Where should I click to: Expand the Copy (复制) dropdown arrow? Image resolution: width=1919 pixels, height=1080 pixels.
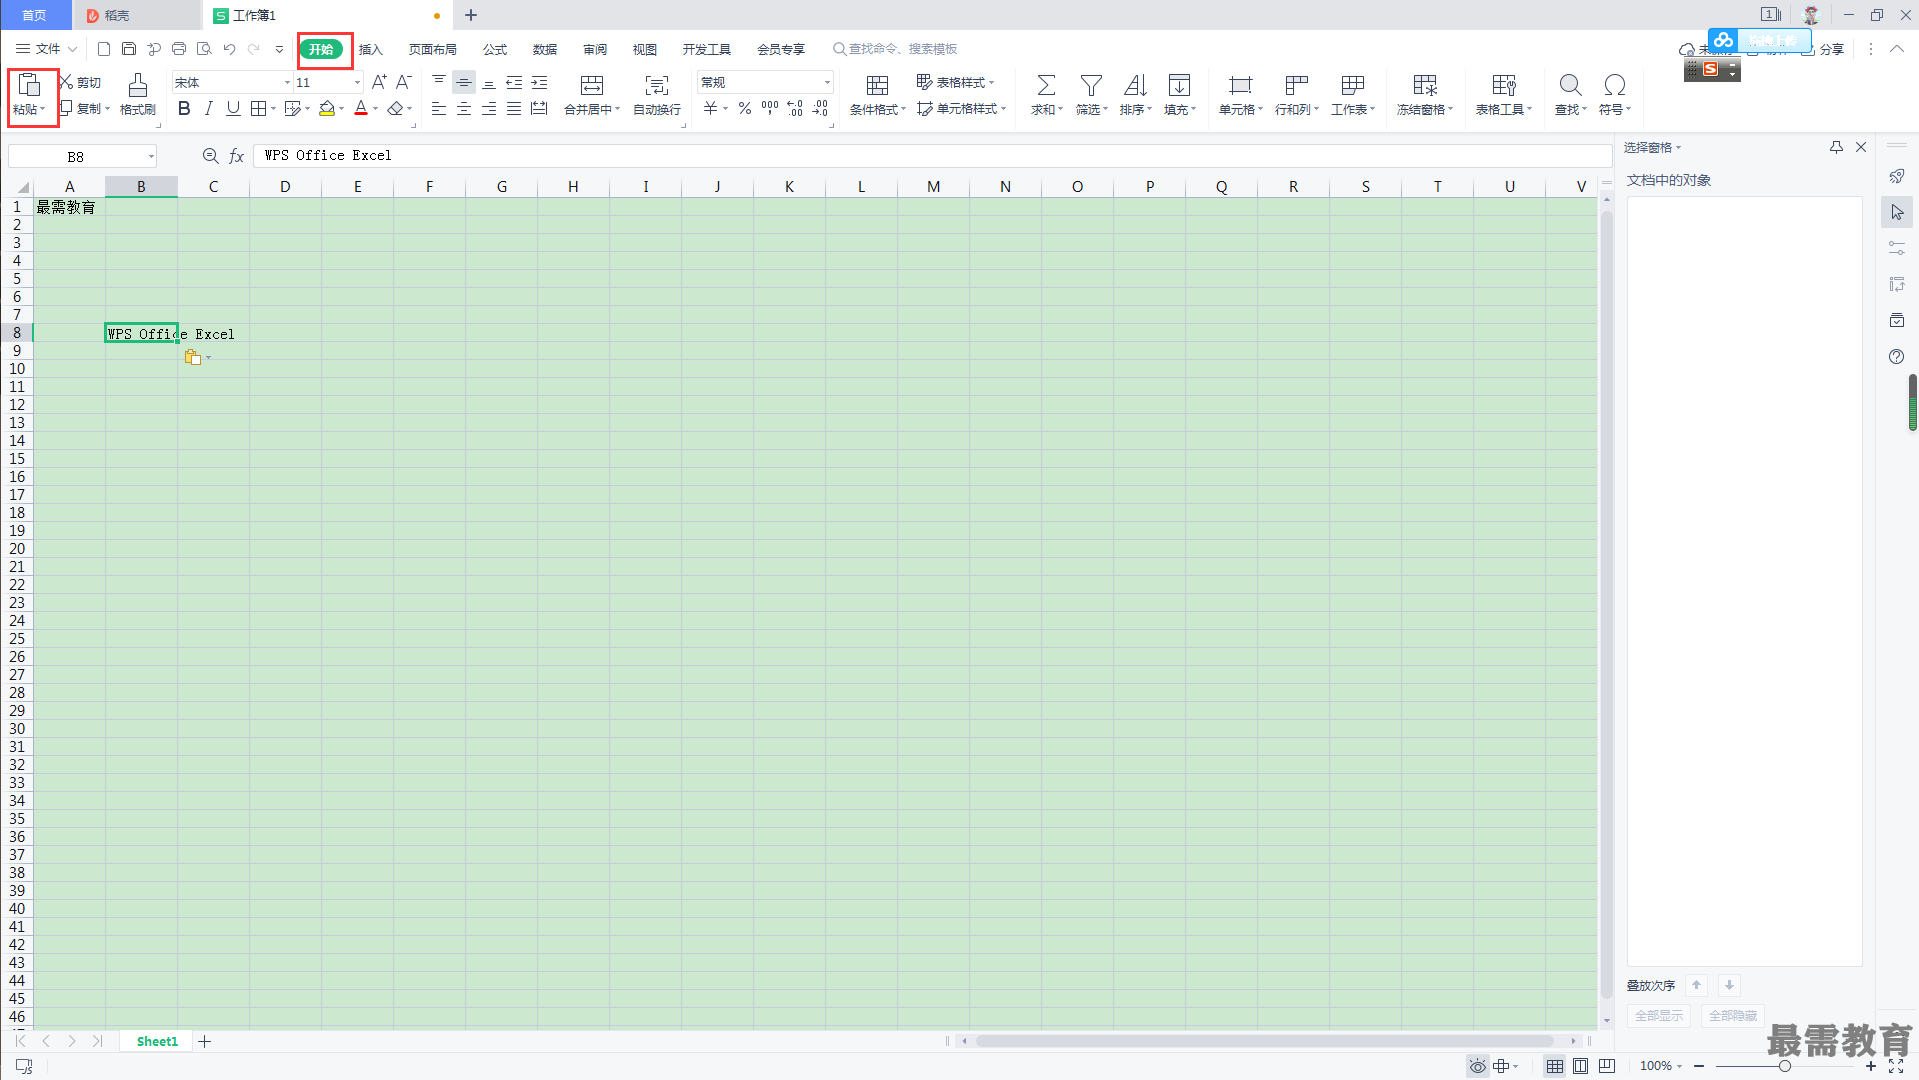coord(107,109)
